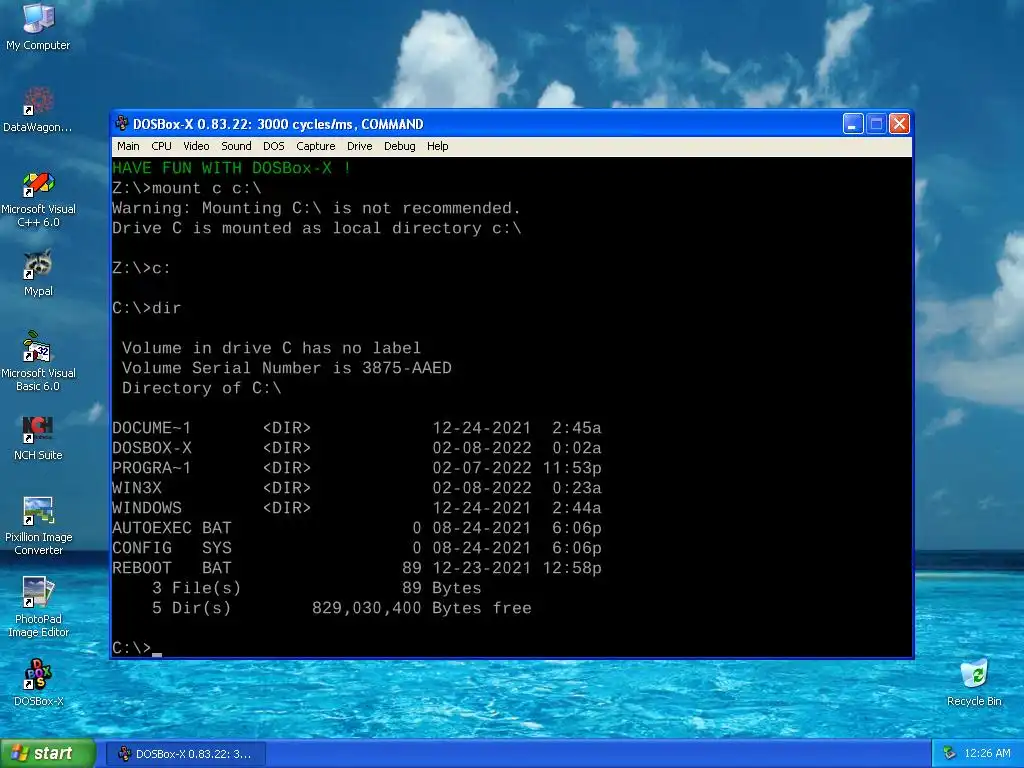
Task: Click the 'Directory of C:\' line
Action: (x=202, y=389)
